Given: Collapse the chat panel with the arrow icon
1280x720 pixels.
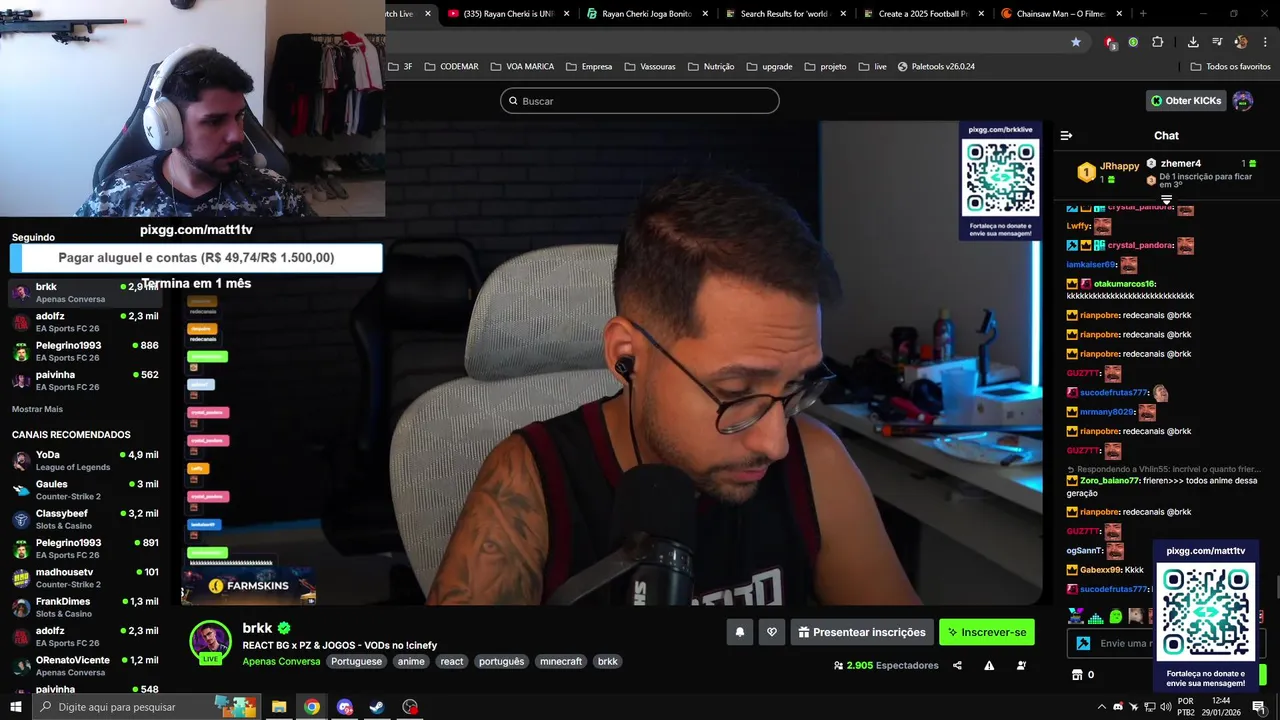Looking at the screenshot, I should (x=1066, y=135).
